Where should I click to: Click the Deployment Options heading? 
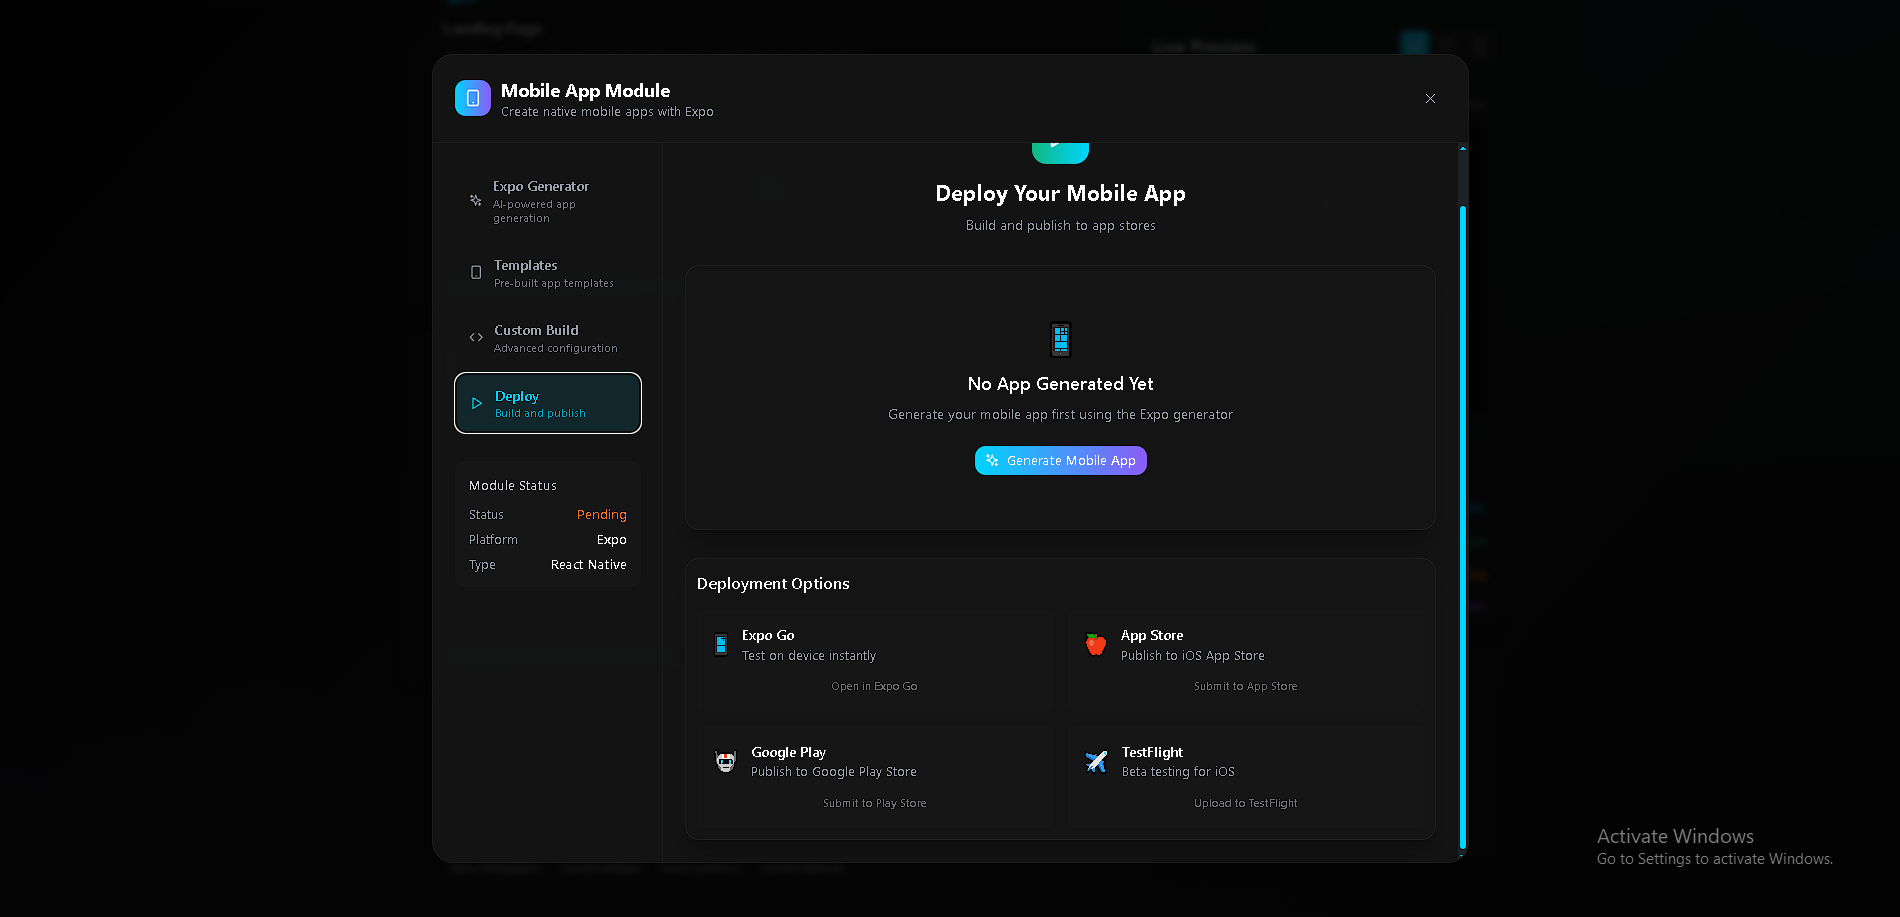[773, 583]
